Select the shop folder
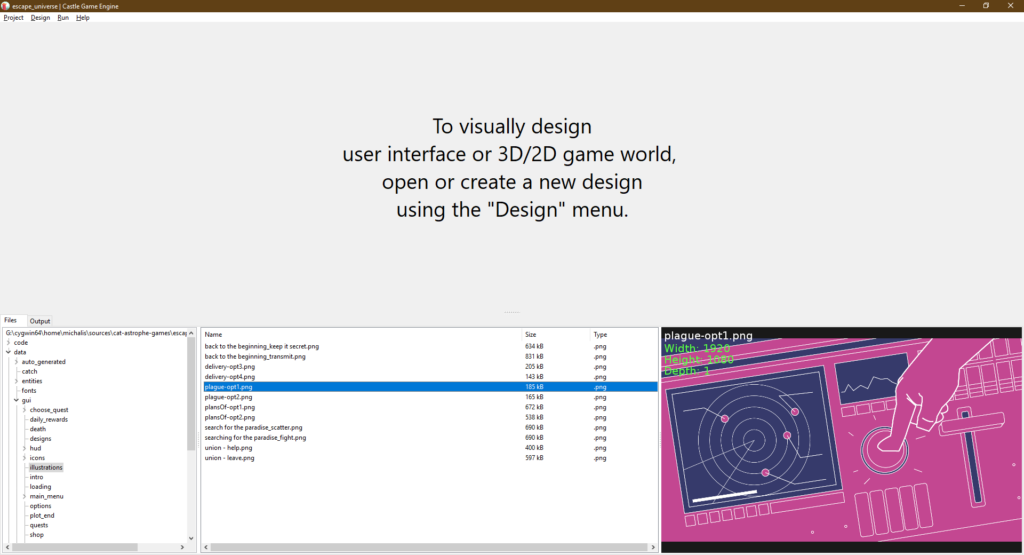 [x=37, y=535]
